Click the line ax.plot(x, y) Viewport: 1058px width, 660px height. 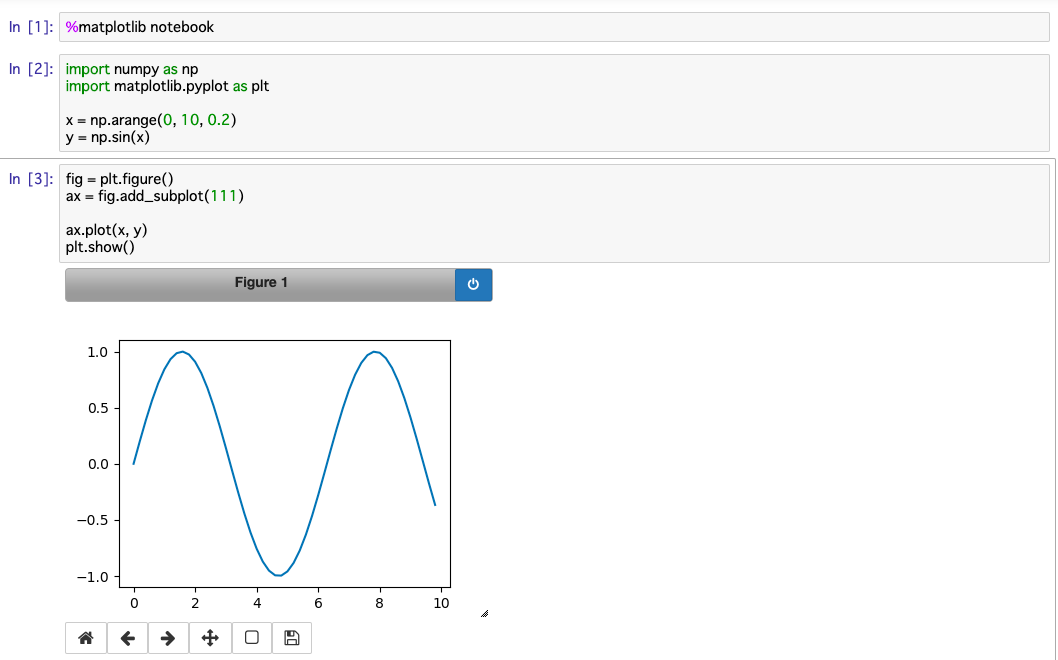(x=107, y=230)
